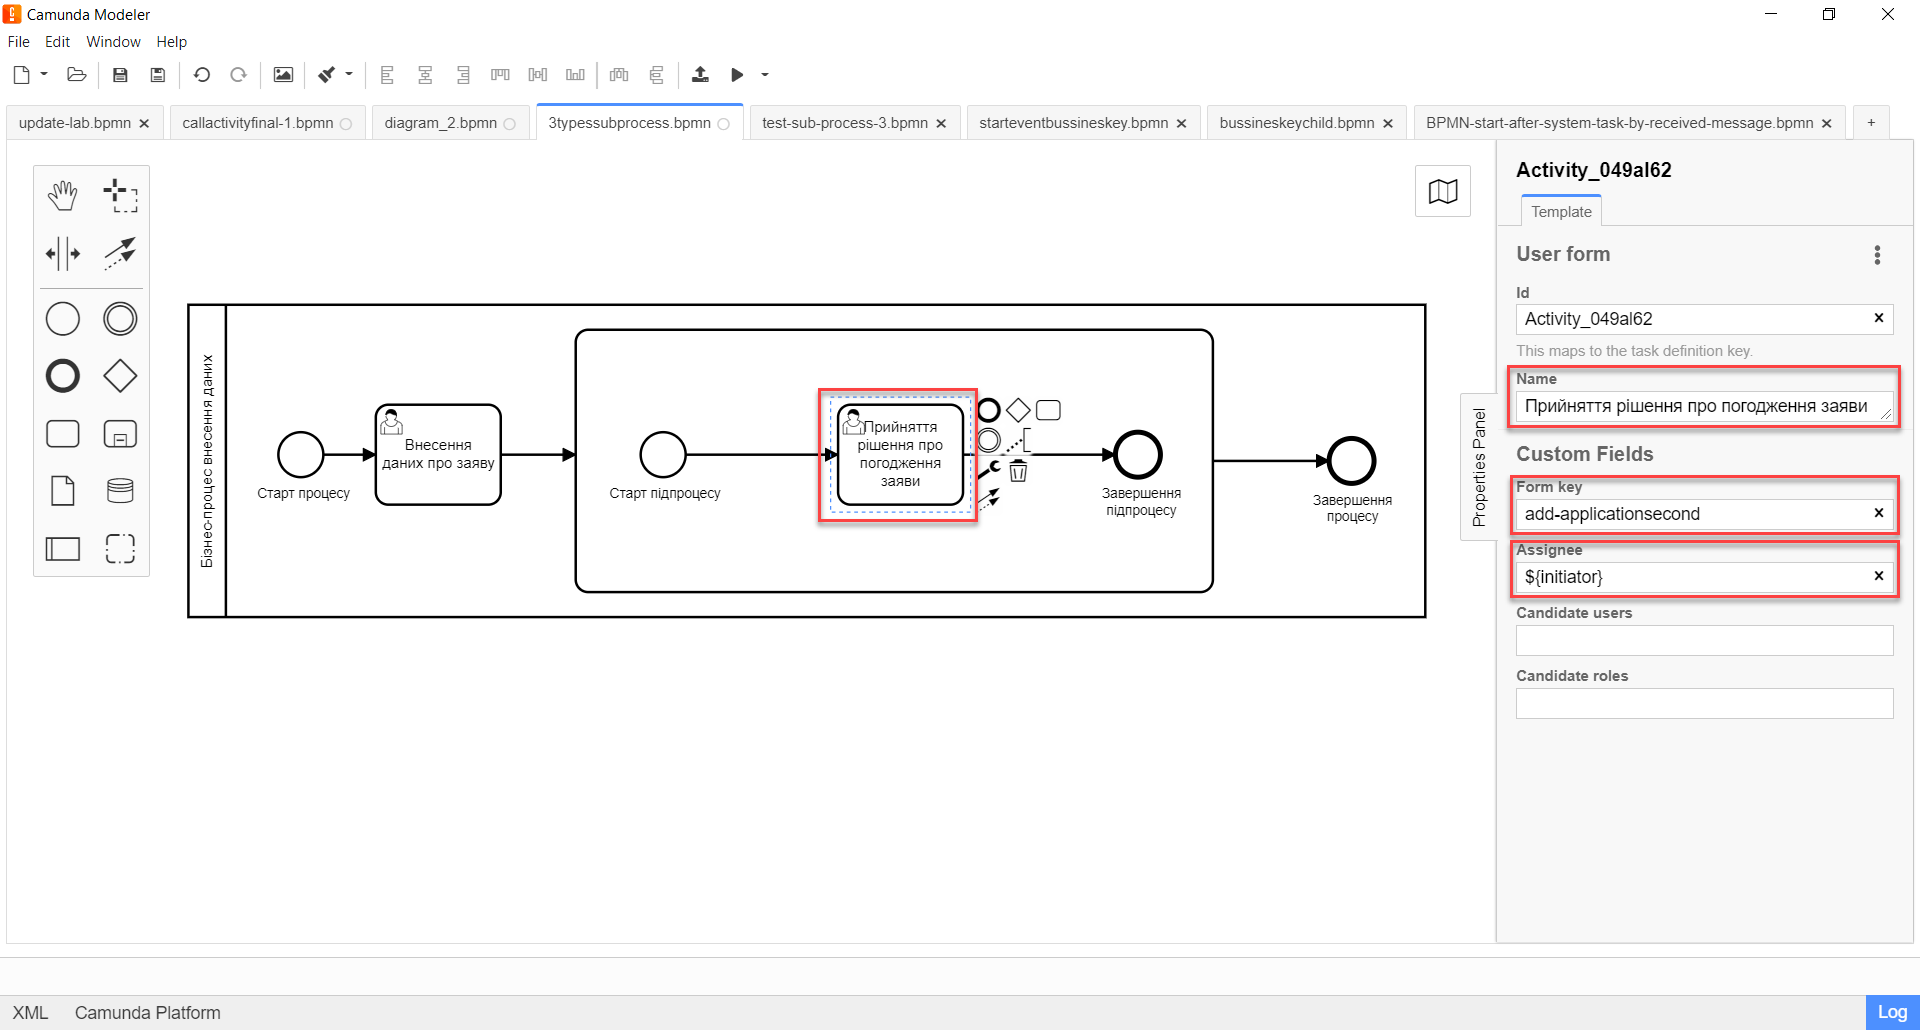
Task: Activate the lasso selection tool
Action: tap(120, 196)
